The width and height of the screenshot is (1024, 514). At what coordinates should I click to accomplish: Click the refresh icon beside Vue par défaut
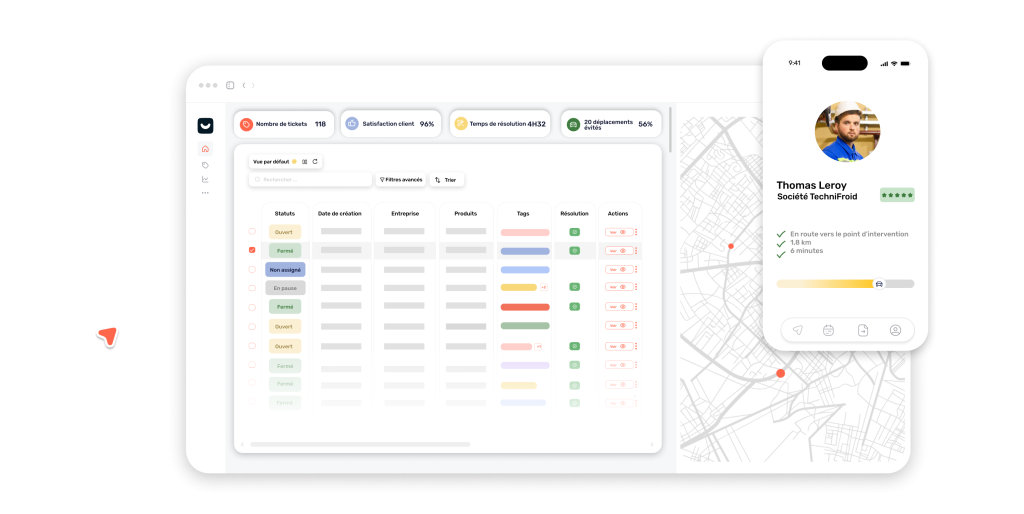coord(315,161)
